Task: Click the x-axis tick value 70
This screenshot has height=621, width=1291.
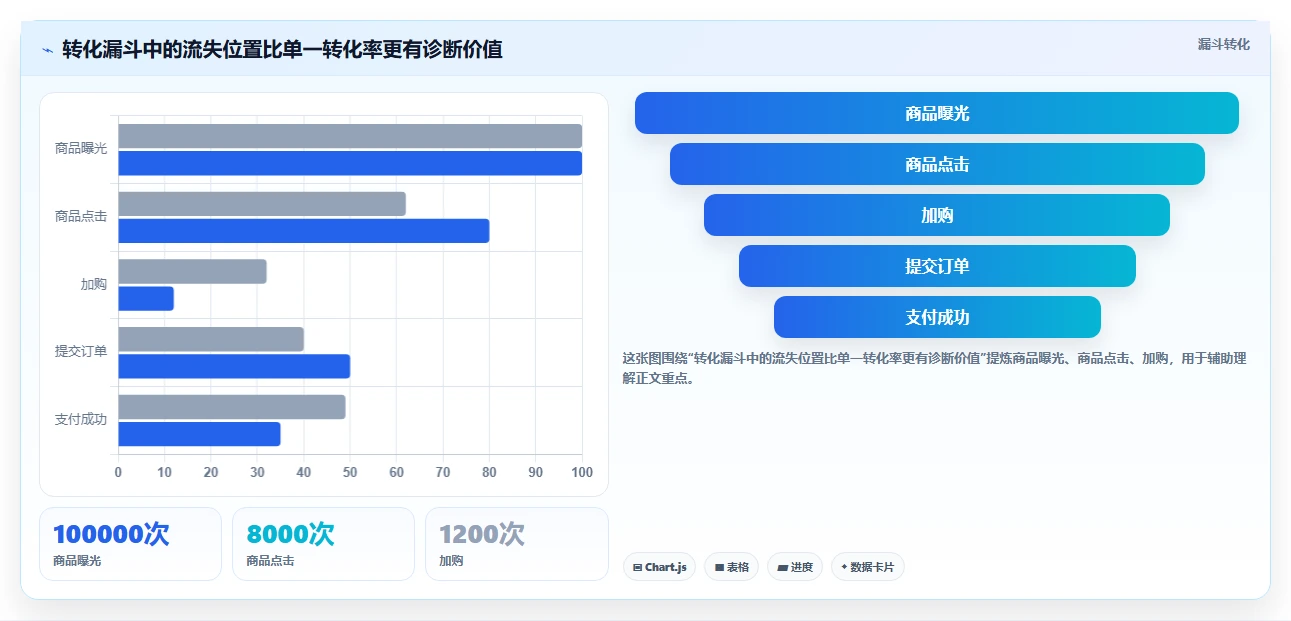Action: (x=443, y=472)
